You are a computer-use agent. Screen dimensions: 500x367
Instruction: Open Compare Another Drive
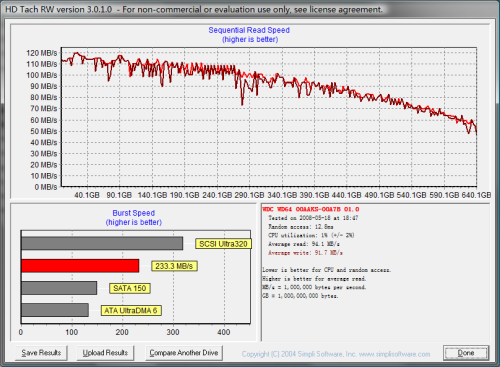point(184,353)
